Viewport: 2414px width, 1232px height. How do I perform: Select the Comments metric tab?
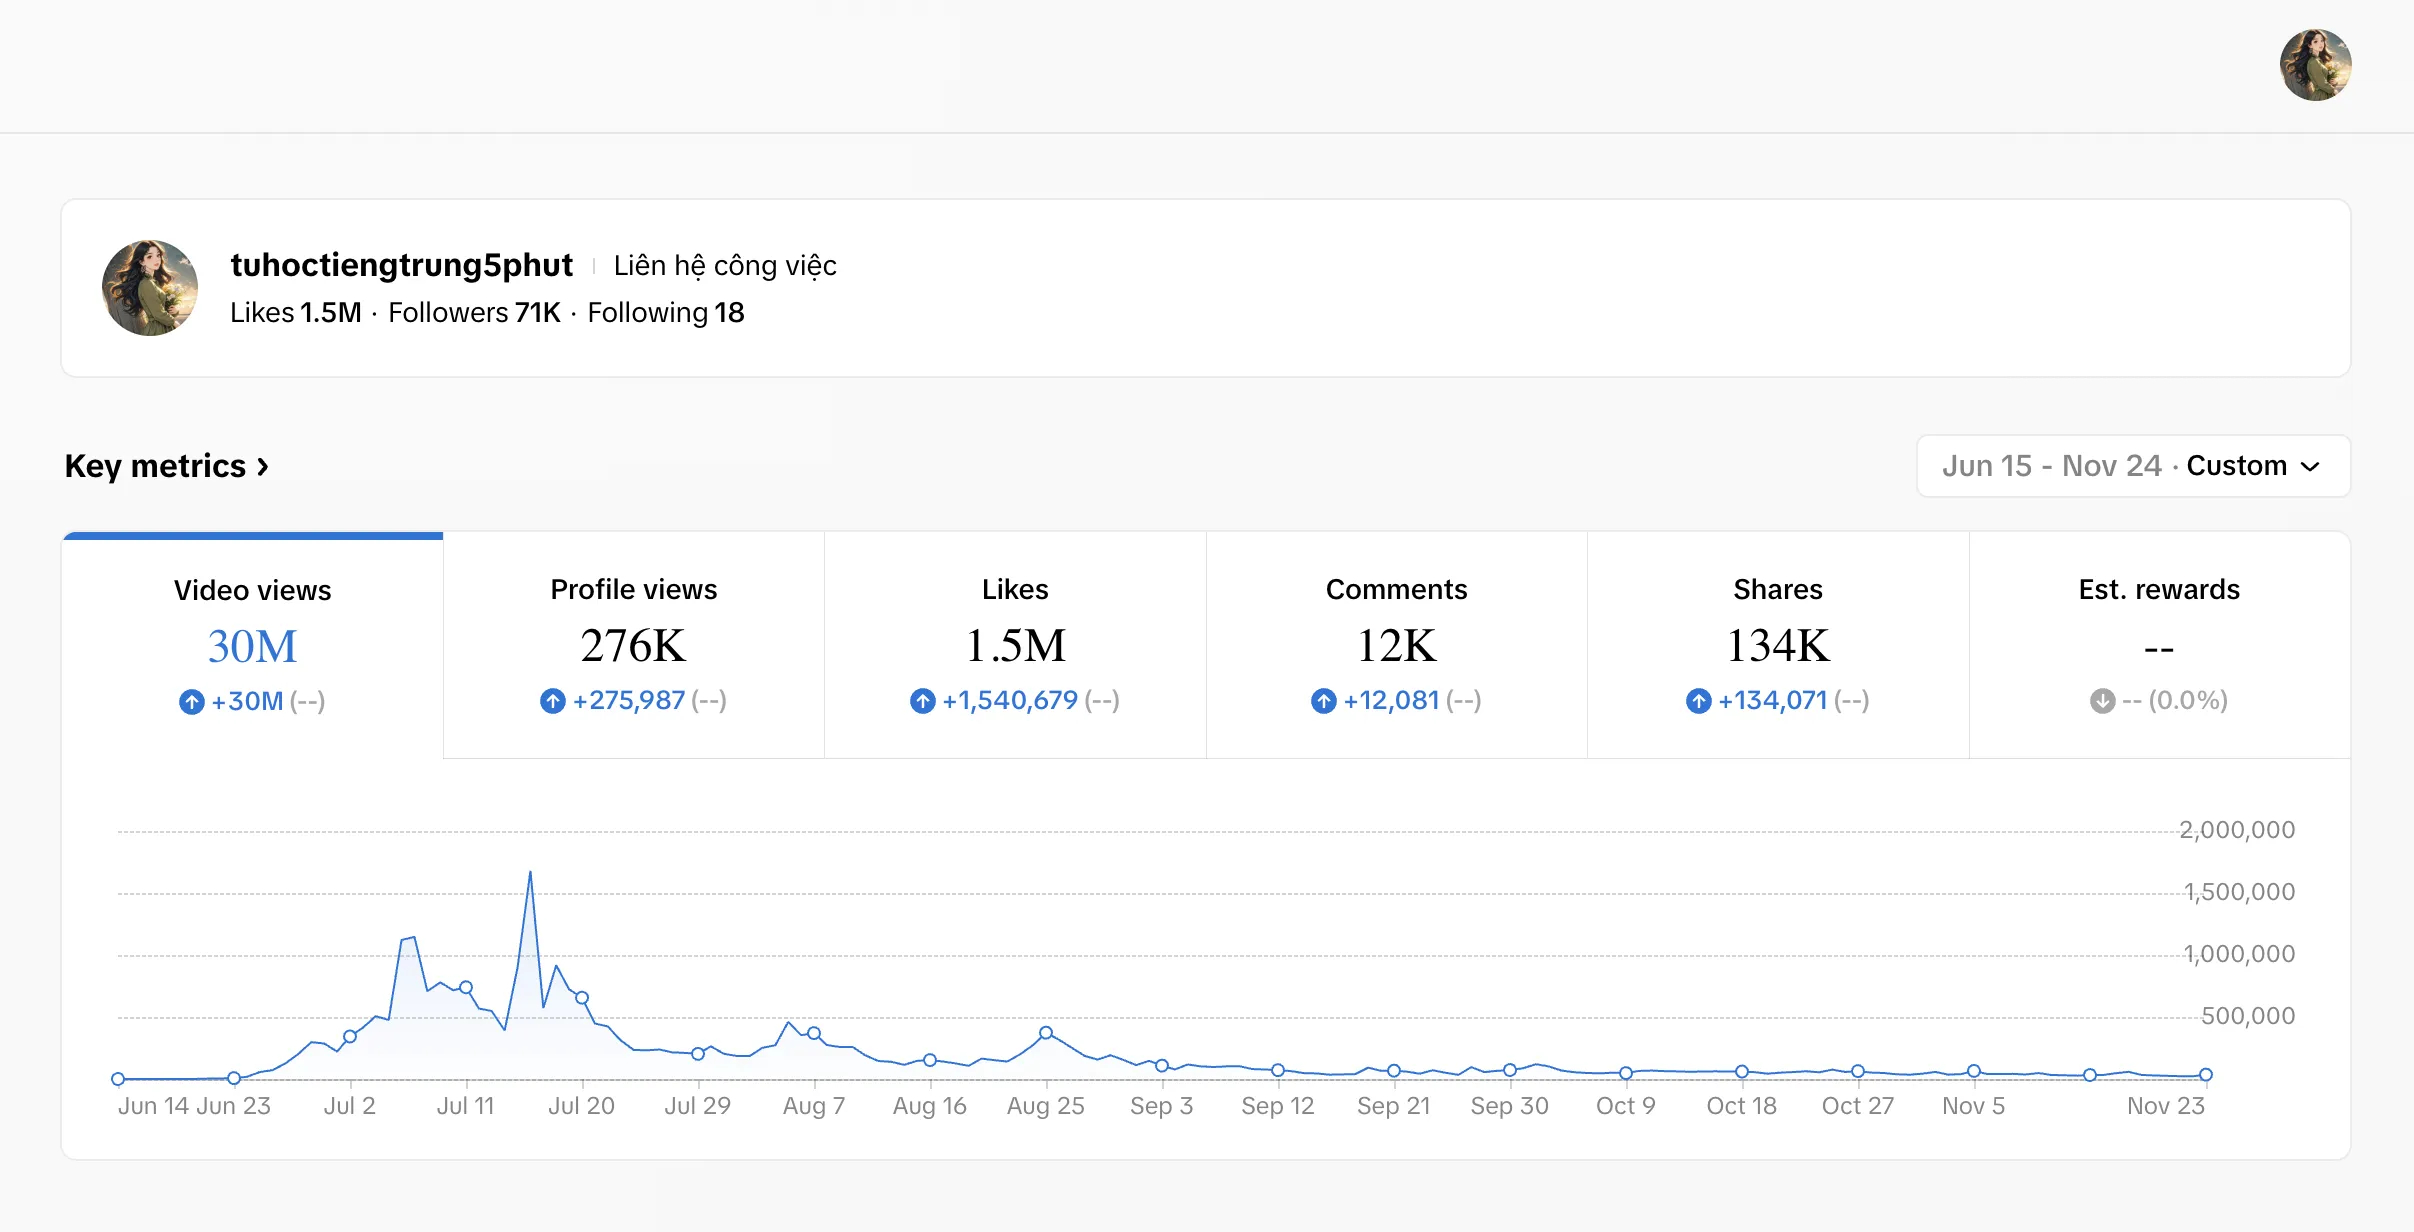point(1397,645)
